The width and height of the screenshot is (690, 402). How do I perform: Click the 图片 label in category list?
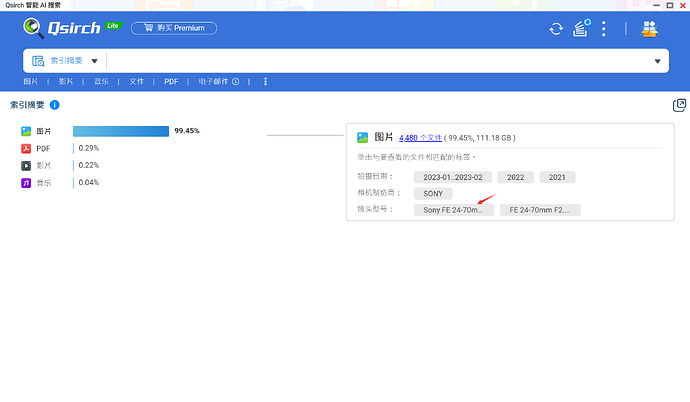click(44, 131)
